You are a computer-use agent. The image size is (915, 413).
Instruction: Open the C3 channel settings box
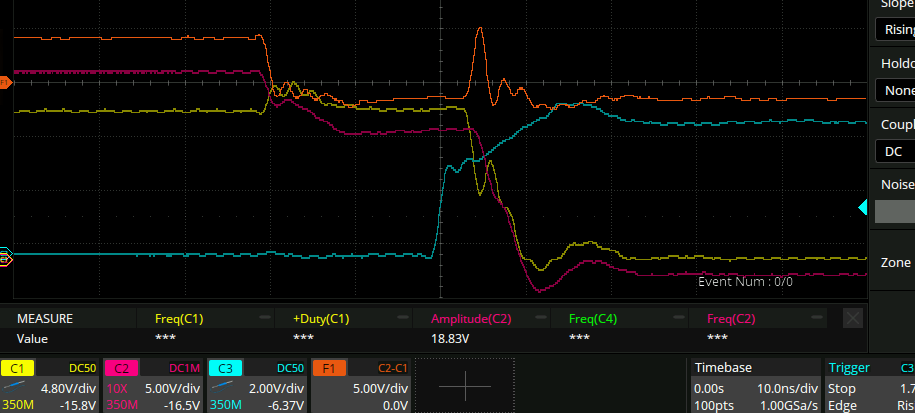257,385
